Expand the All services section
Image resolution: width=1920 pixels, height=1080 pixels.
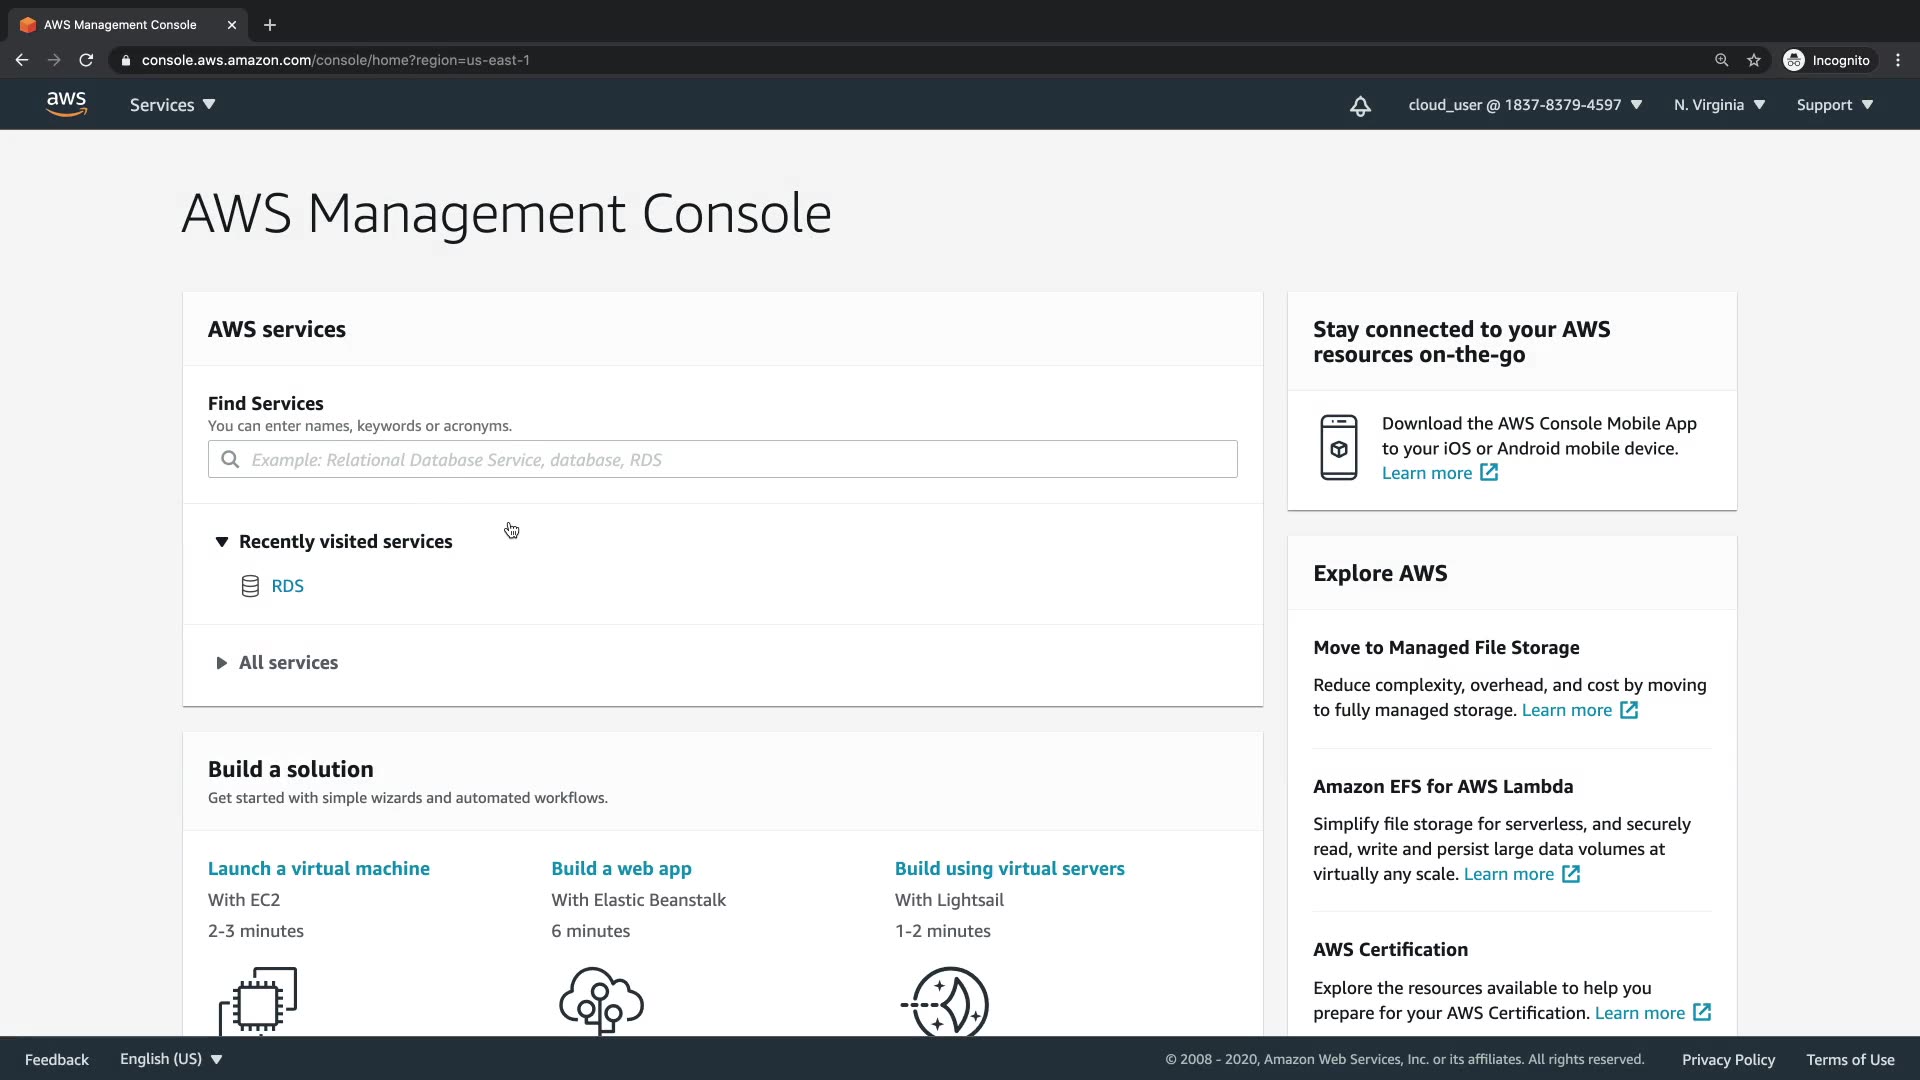222,663
